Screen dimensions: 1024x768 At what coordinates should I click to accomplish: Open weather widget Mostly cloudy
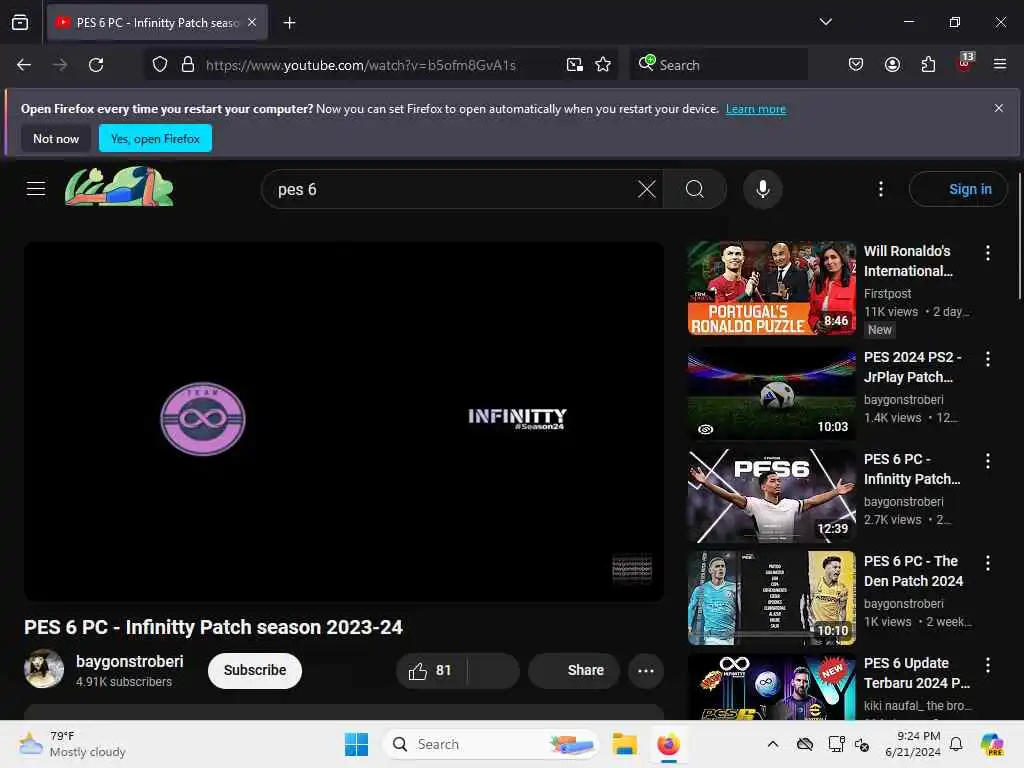[x=72, y=744]
